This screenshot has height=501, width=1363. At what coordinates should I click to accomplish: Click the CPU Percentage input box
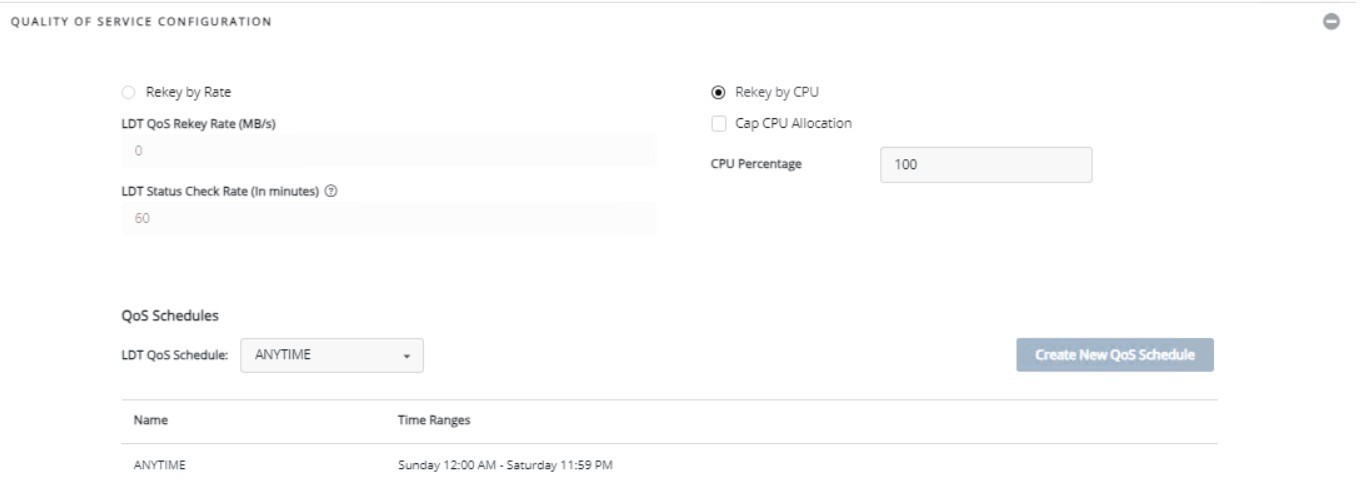coord(985,165)
